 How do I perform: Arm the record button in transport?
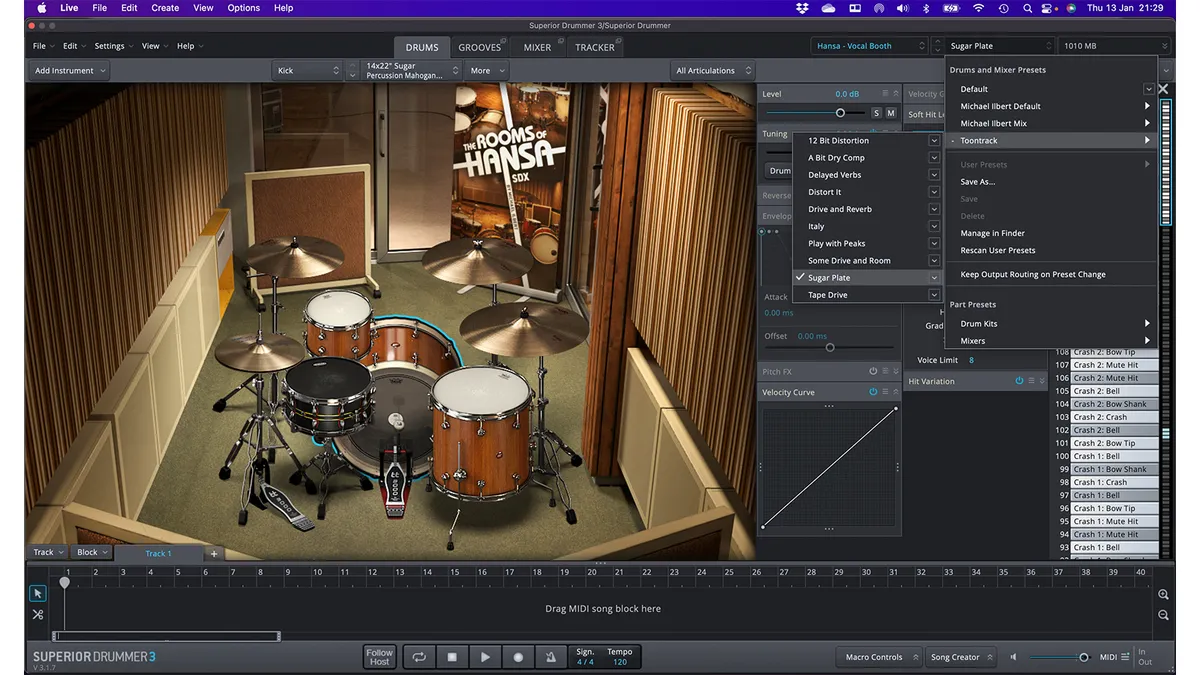coord(518,657)
